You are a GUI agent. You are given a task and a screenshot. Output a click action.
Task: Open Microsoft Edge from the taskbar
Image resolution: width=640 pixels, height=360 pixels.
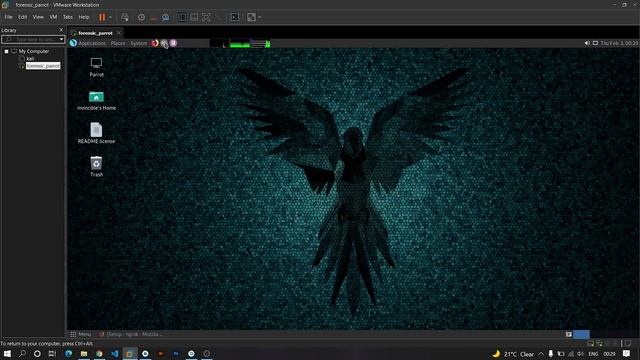pos(69,353)
